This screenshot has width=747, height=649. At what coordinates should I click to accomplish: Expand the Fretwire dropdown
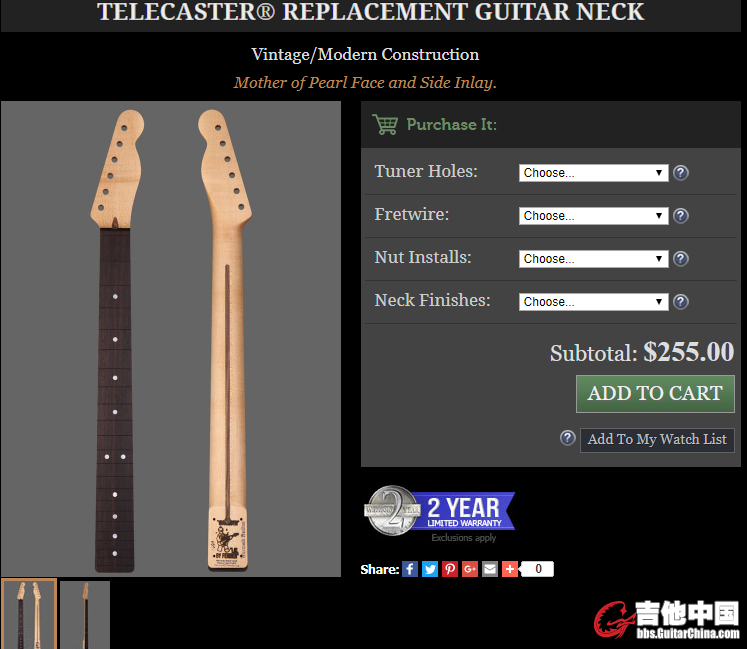tap(594, 216)
